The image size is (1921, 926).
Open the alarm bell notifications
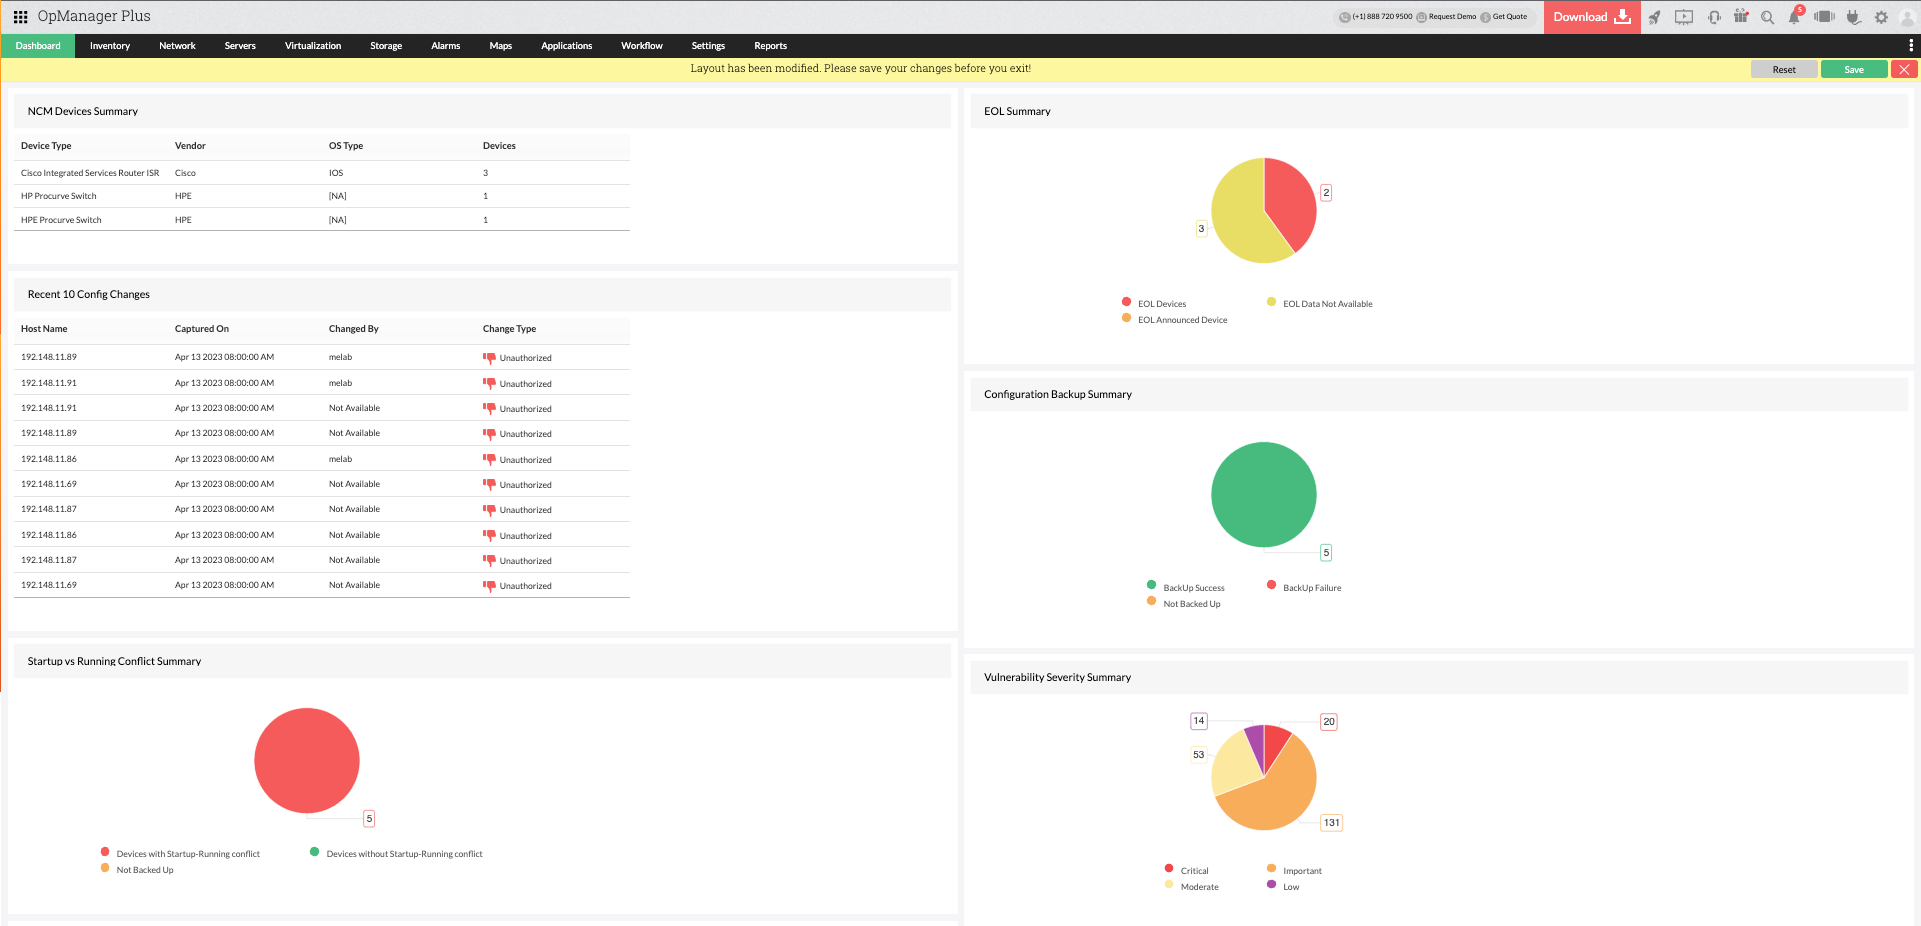coord(1795,17)
